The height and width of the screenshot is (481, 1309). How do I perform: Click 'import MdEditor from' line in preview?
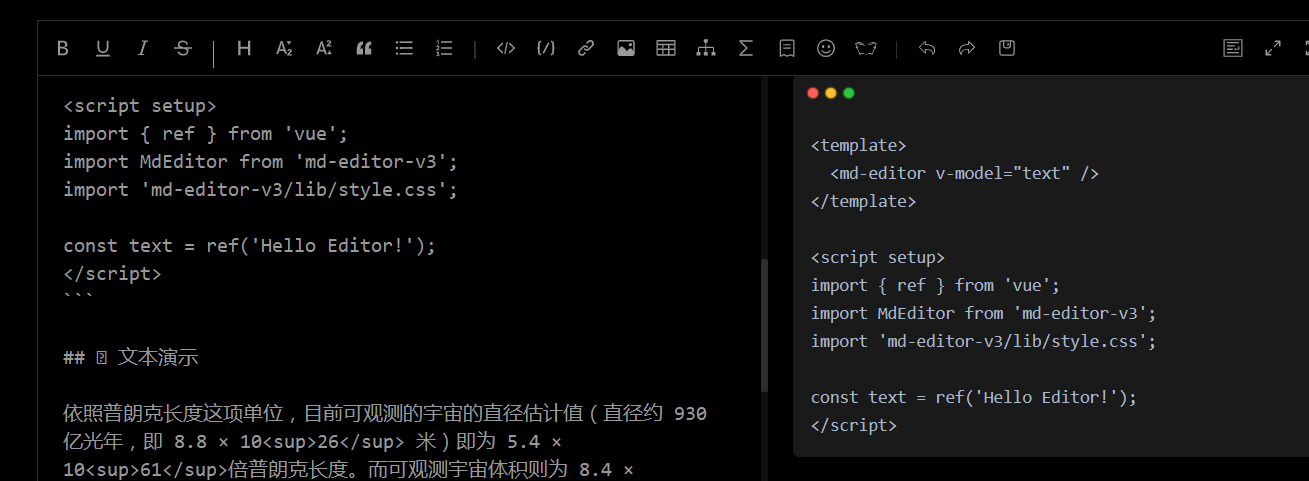pos(984,313)
